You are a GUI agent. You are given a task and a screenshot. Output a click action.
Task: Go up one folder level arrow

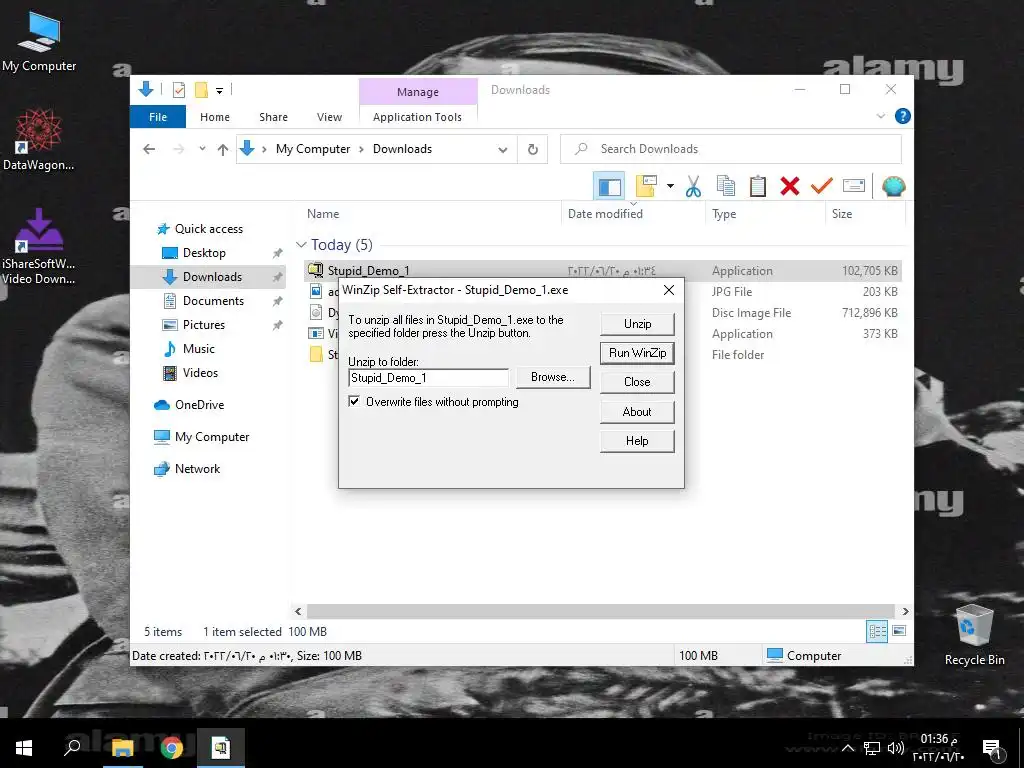(x=223, y=150)
